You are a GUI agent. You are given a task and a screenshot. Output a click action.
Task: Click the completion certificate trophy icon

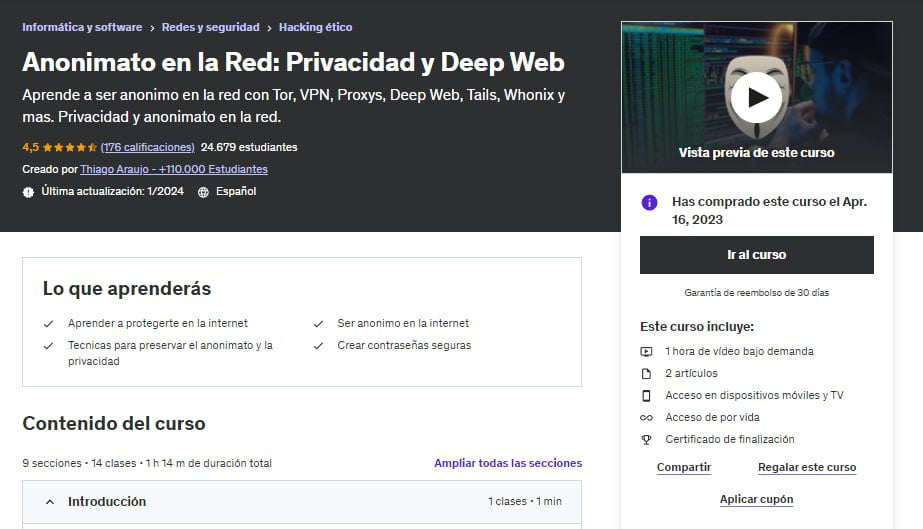coord(646,439)
